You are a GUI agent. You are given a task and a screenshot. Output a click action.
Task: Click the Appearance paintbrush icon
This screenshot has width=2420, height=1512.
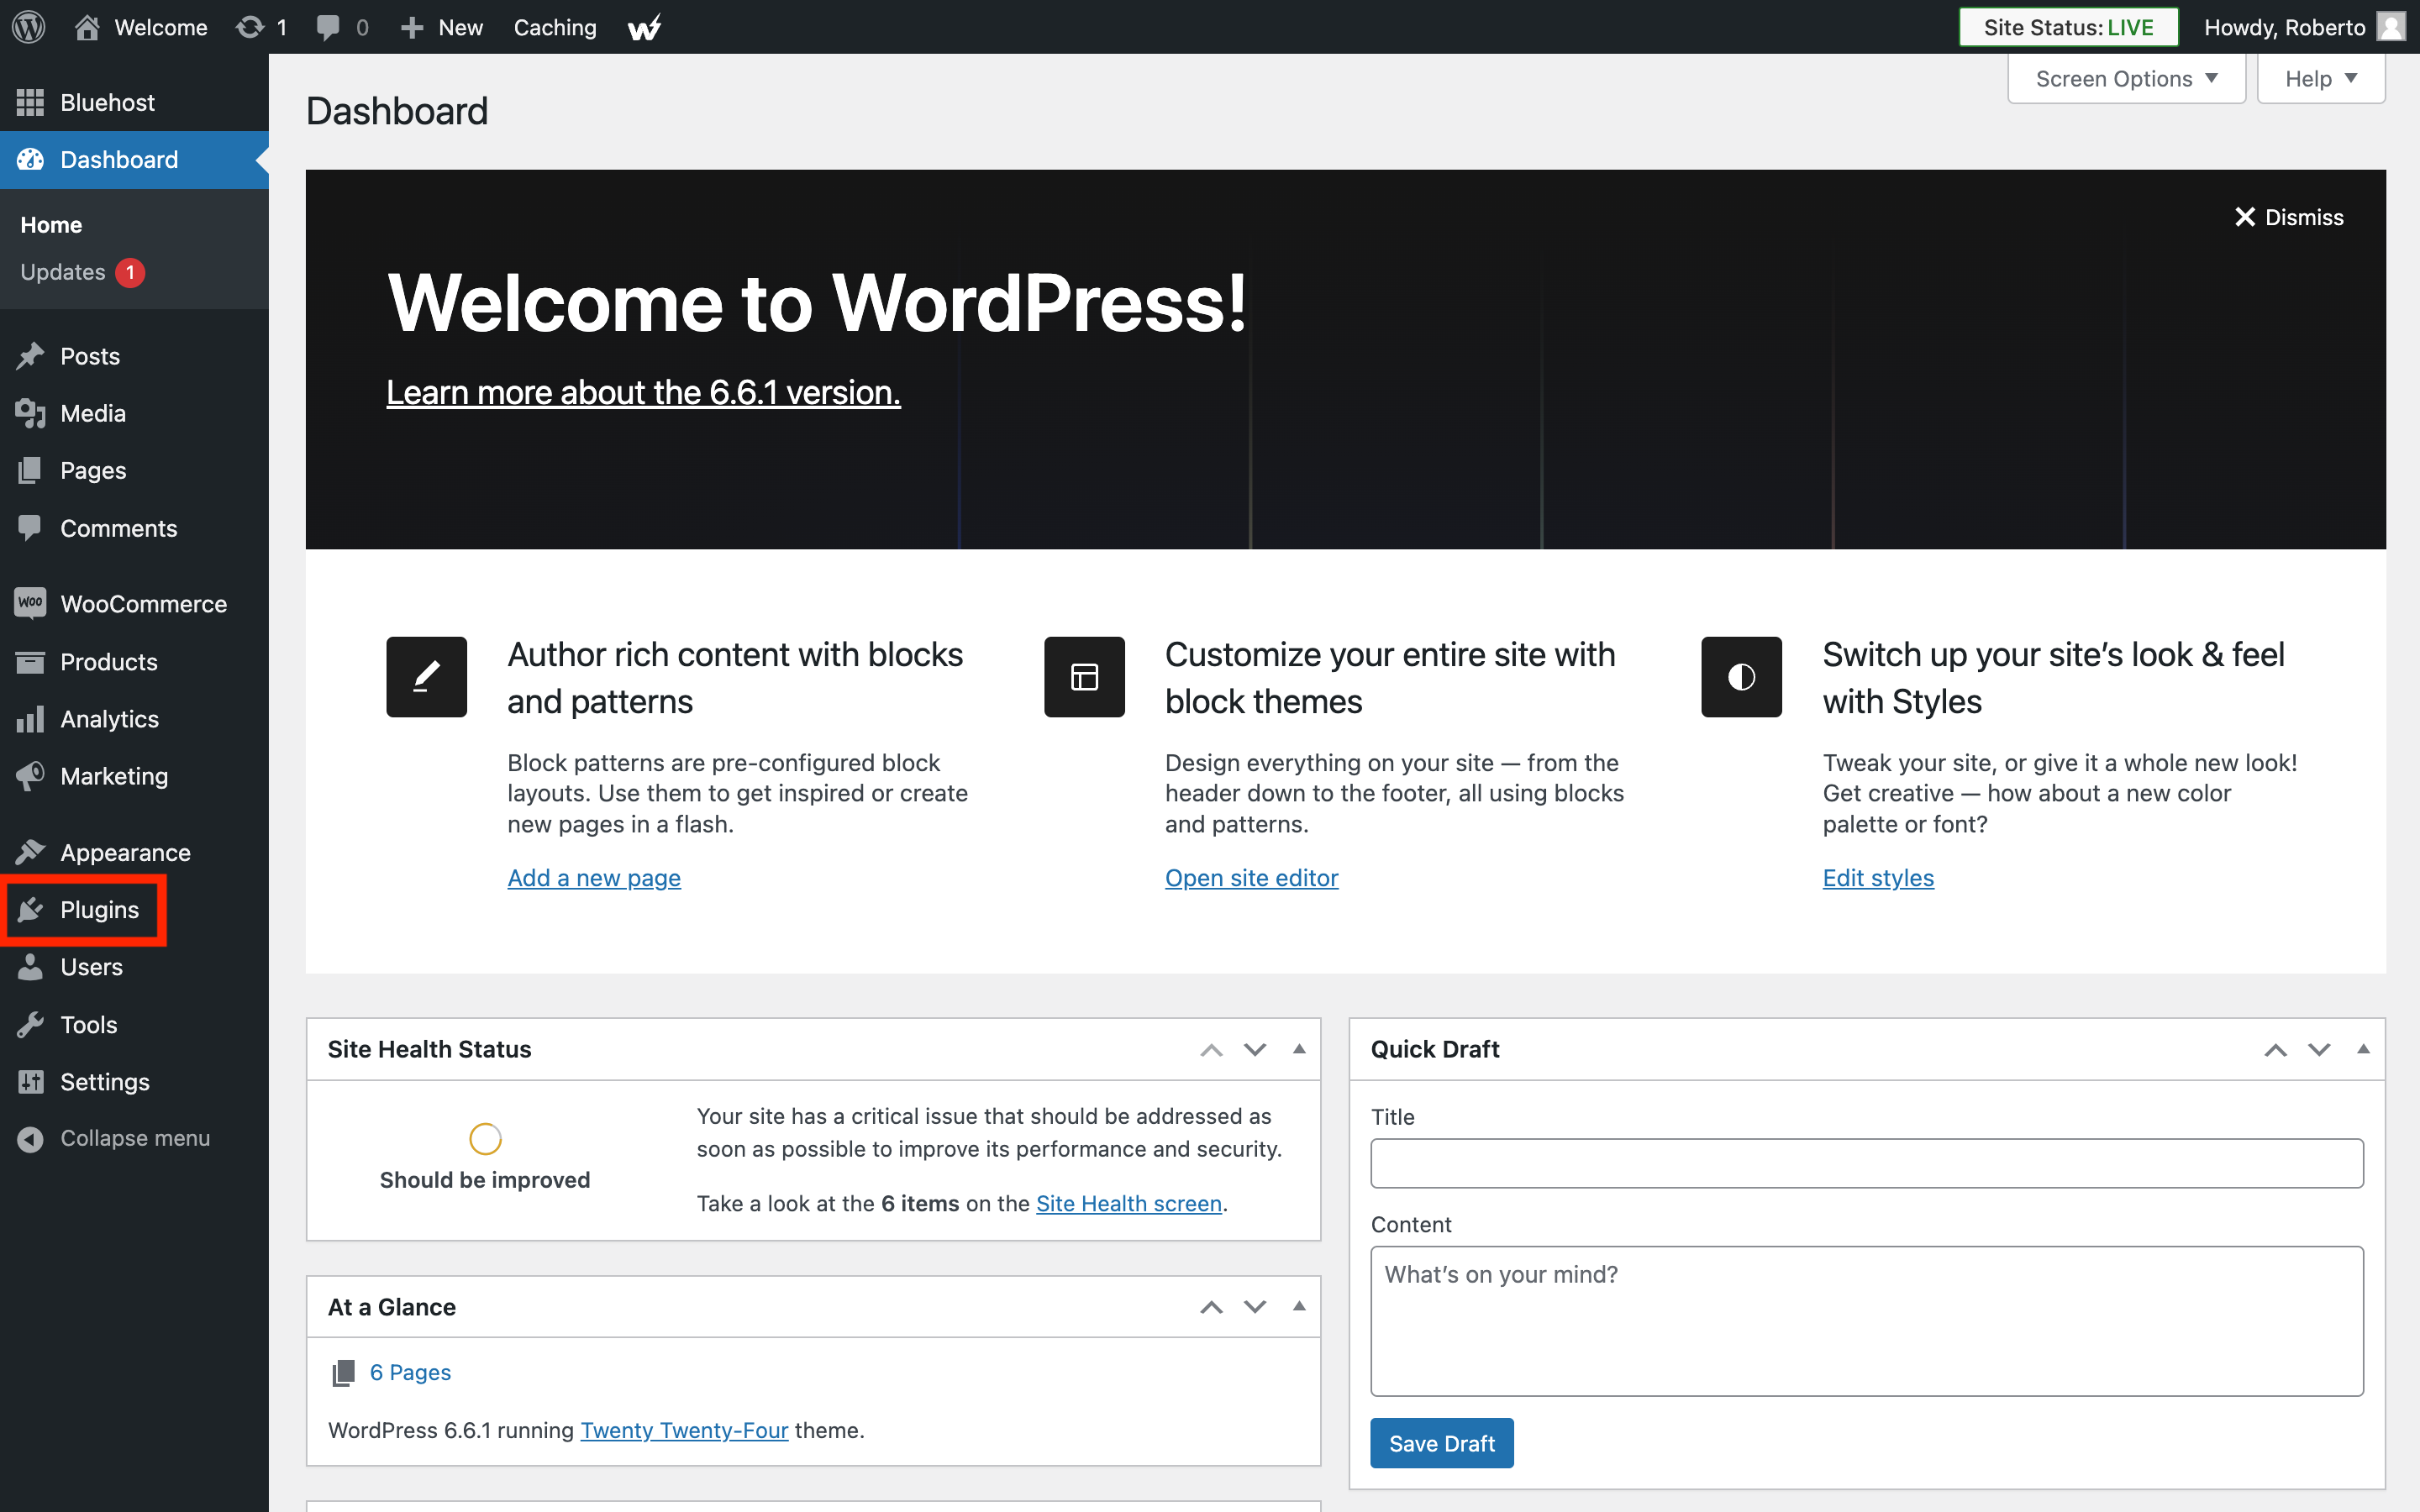pos(30,852)
